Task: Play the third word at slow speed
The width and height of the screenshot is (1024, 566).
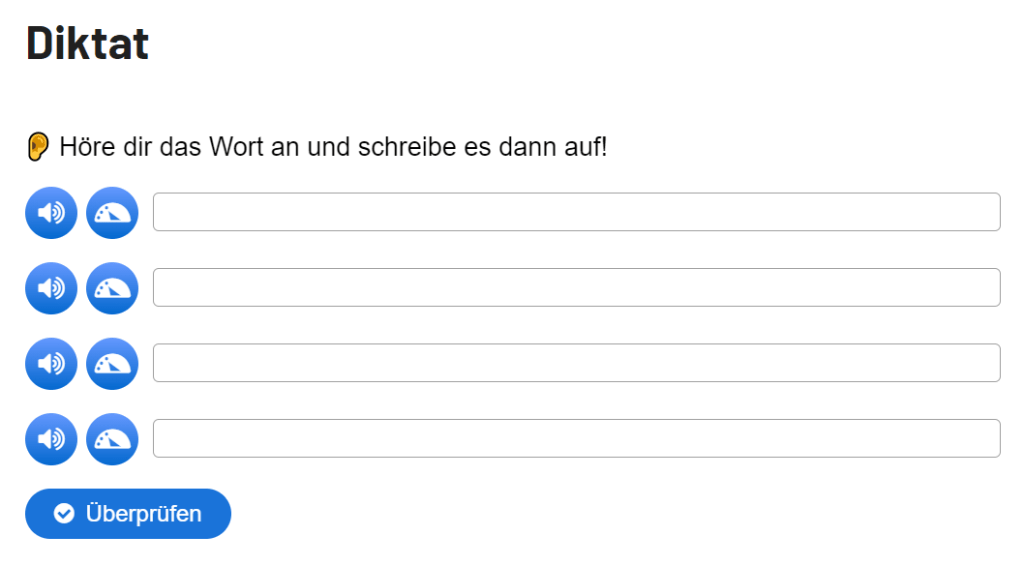Action: pos(112,364)
